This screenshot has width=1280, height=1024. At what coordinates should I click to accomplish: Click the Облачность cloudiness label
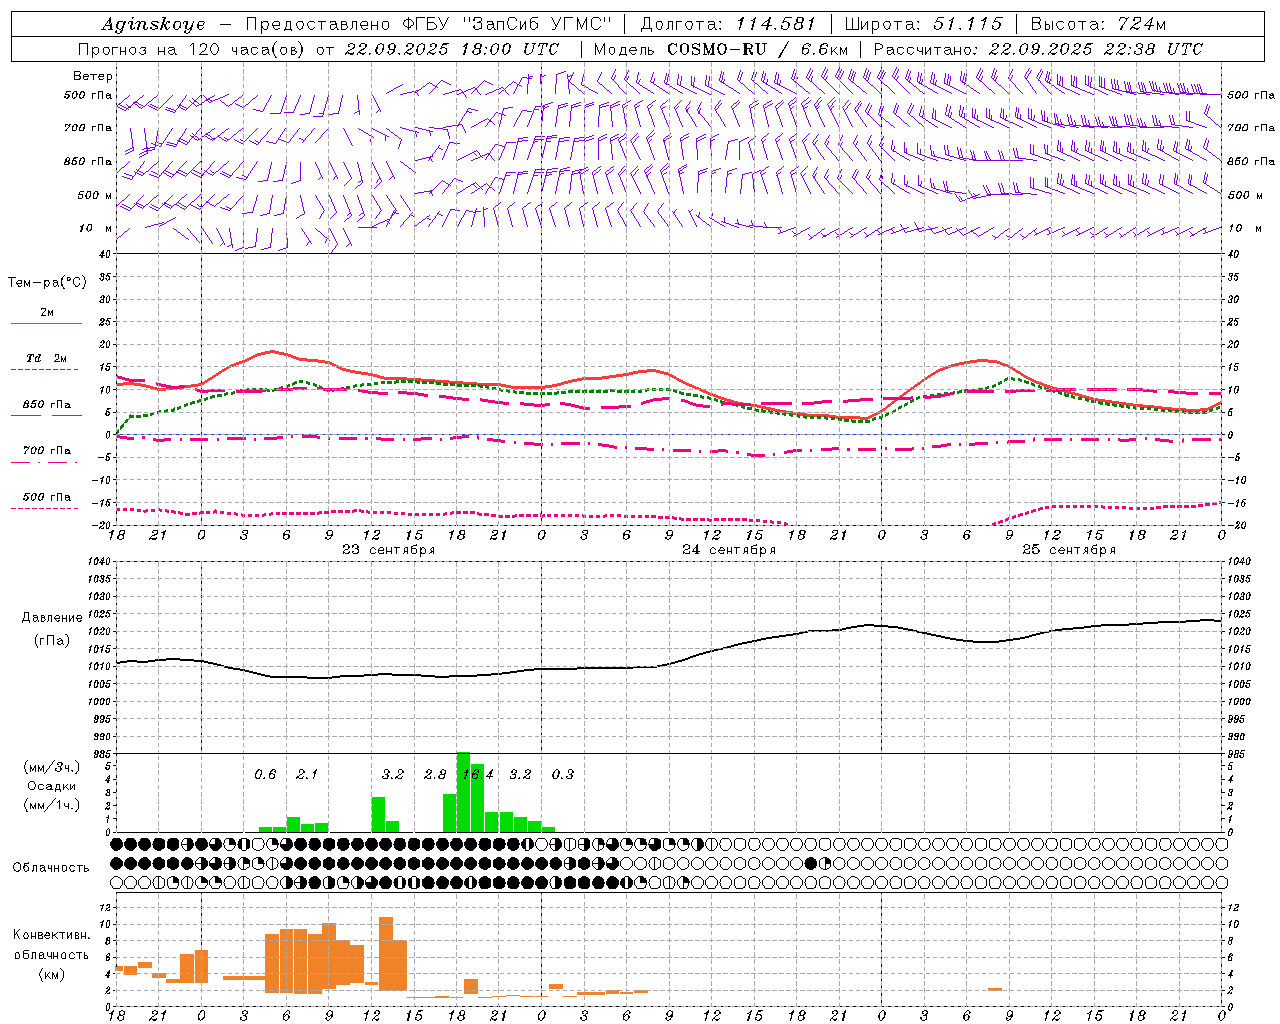[51, 868]
